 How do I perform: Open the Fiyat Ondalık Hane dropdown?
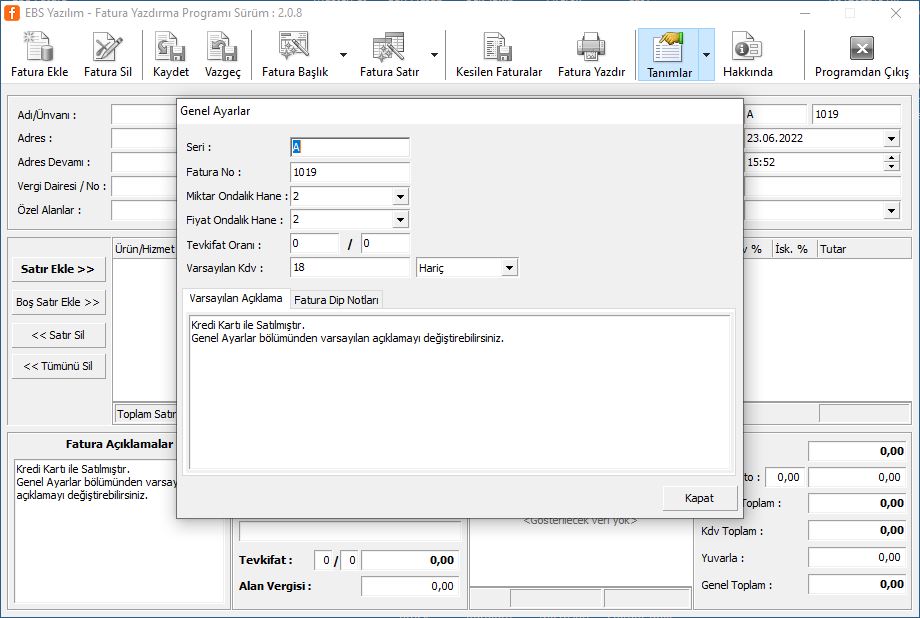400,219
